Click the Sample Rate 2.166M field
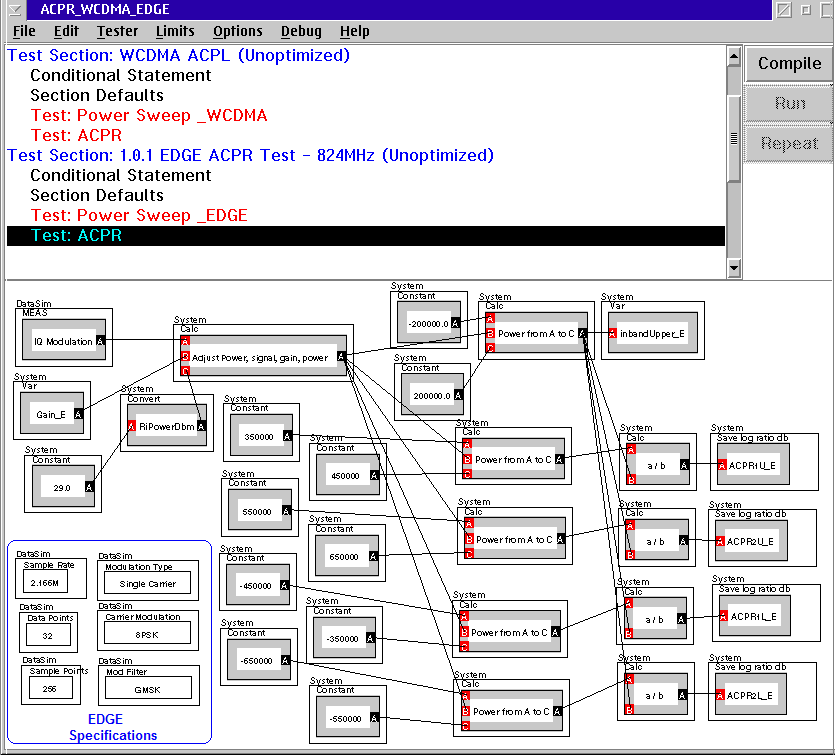836x755 pixels. point(46,582)
